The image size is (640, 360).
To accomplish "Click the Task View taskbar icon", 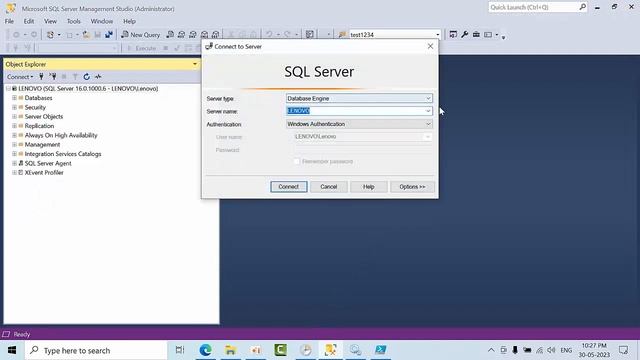I will [180, 350].
